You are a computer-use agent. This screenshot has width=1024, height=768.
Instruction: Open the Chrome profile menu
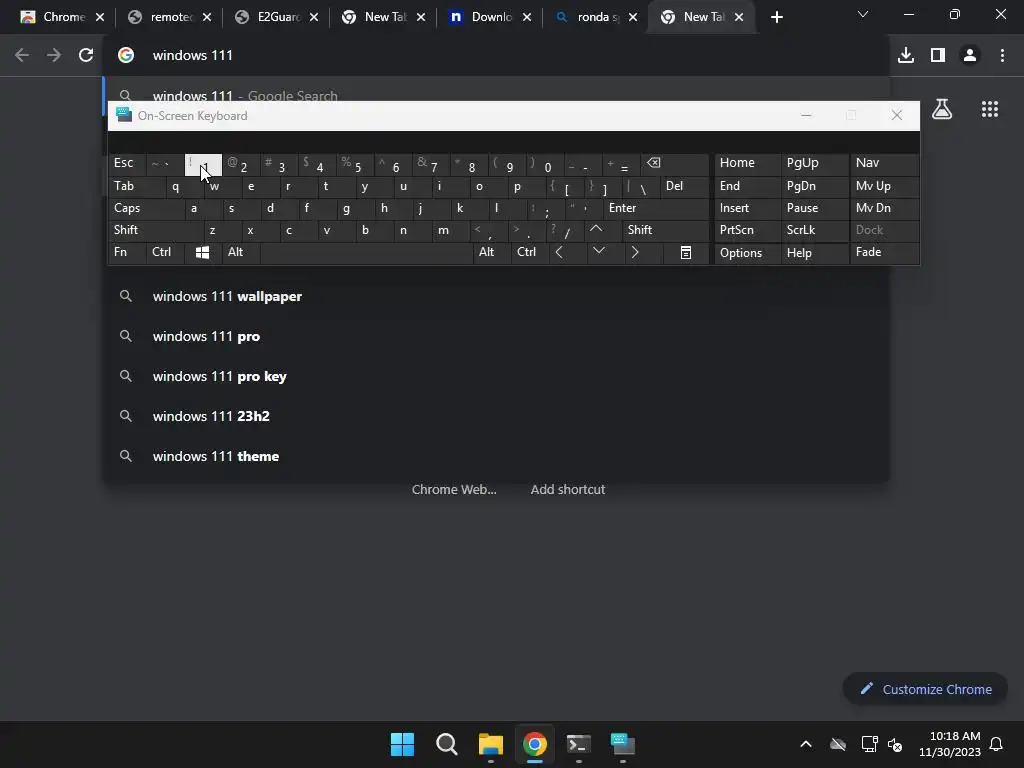tap(970, 56)
